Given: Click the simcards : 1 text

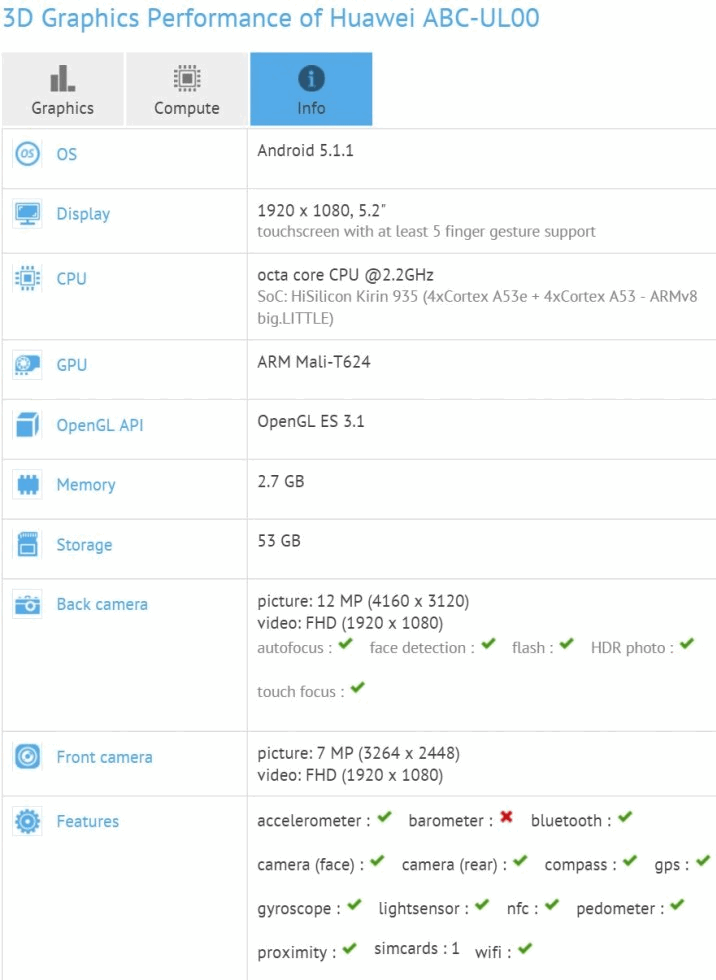Looking at the screenshot, I should click(x=417, y=949).
